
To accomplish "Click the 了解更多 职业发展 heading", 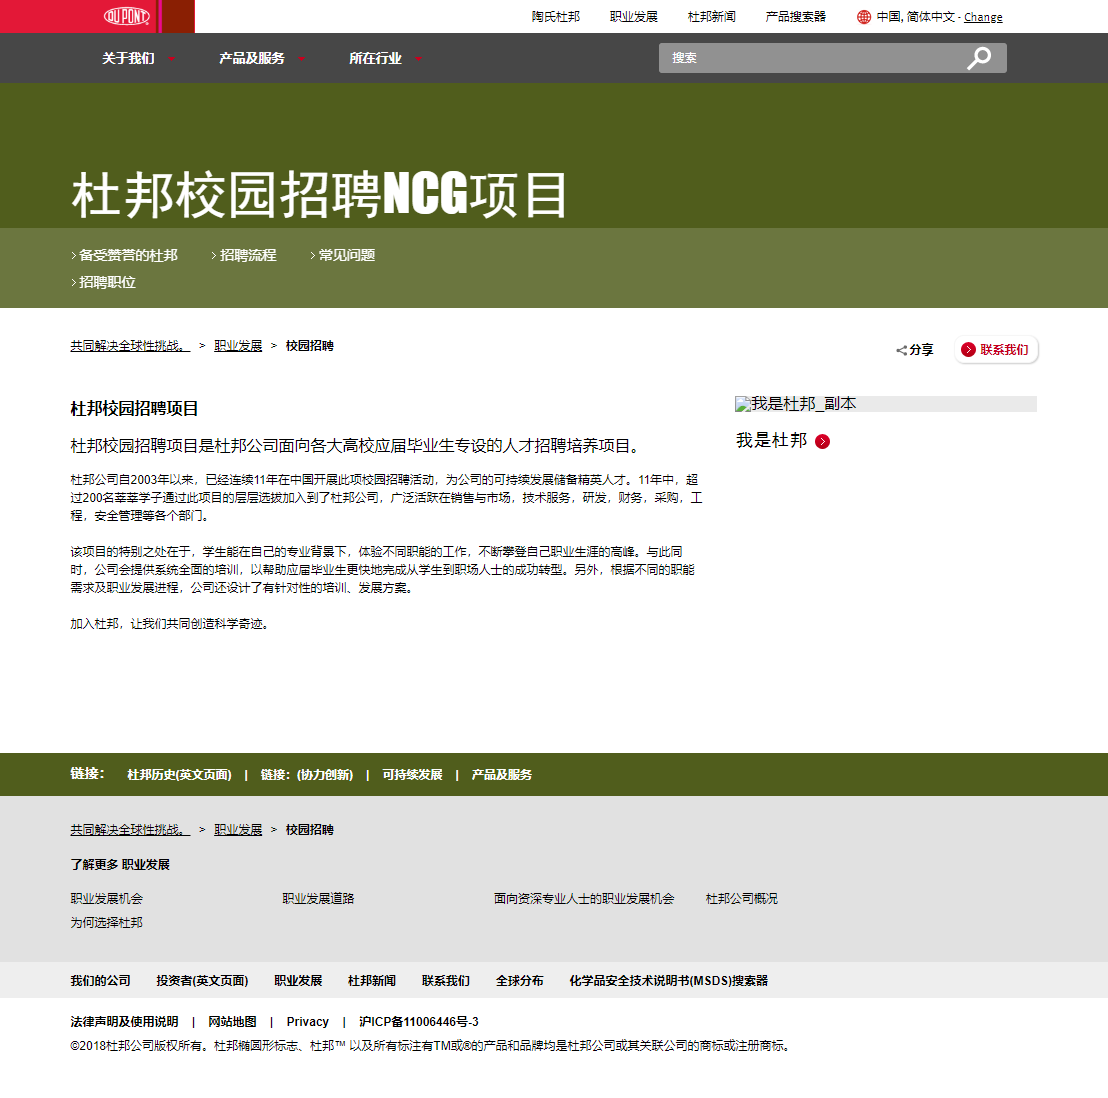I will 120,865.
